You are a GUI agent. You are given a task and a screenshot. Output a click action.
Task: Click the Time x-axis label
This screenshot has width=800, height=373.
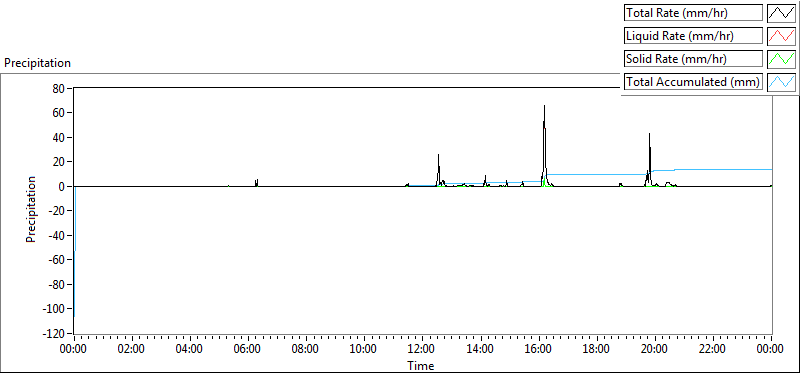[421, 366]
